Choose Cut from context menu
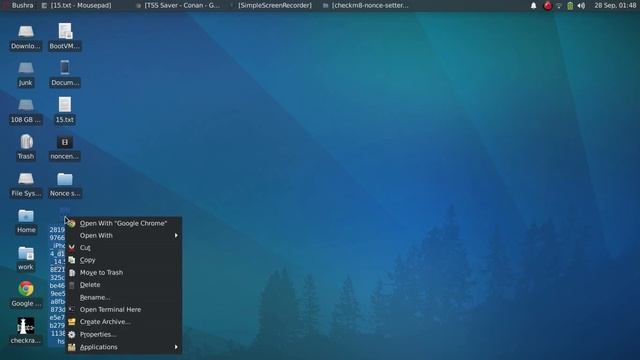Screen dimensions: 640x360 tap(124, 248)
